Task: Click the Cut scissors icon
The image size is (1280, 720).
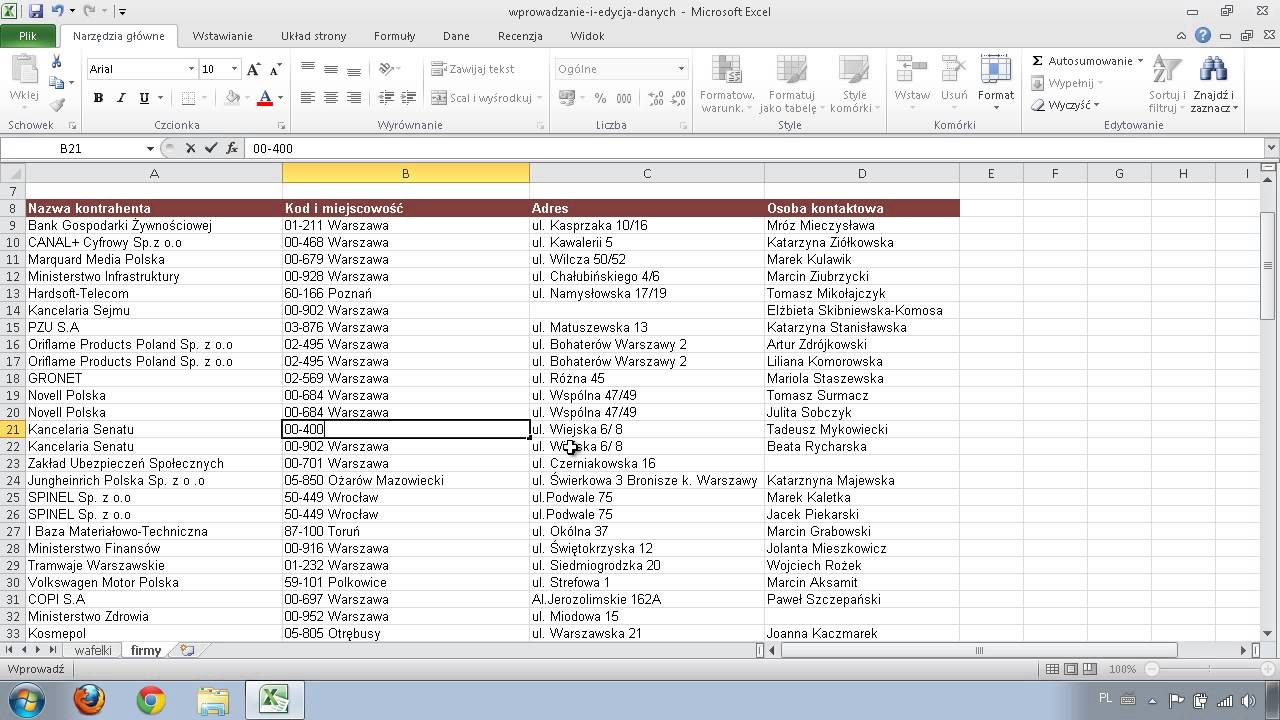Action: click(x=57, y=62)
